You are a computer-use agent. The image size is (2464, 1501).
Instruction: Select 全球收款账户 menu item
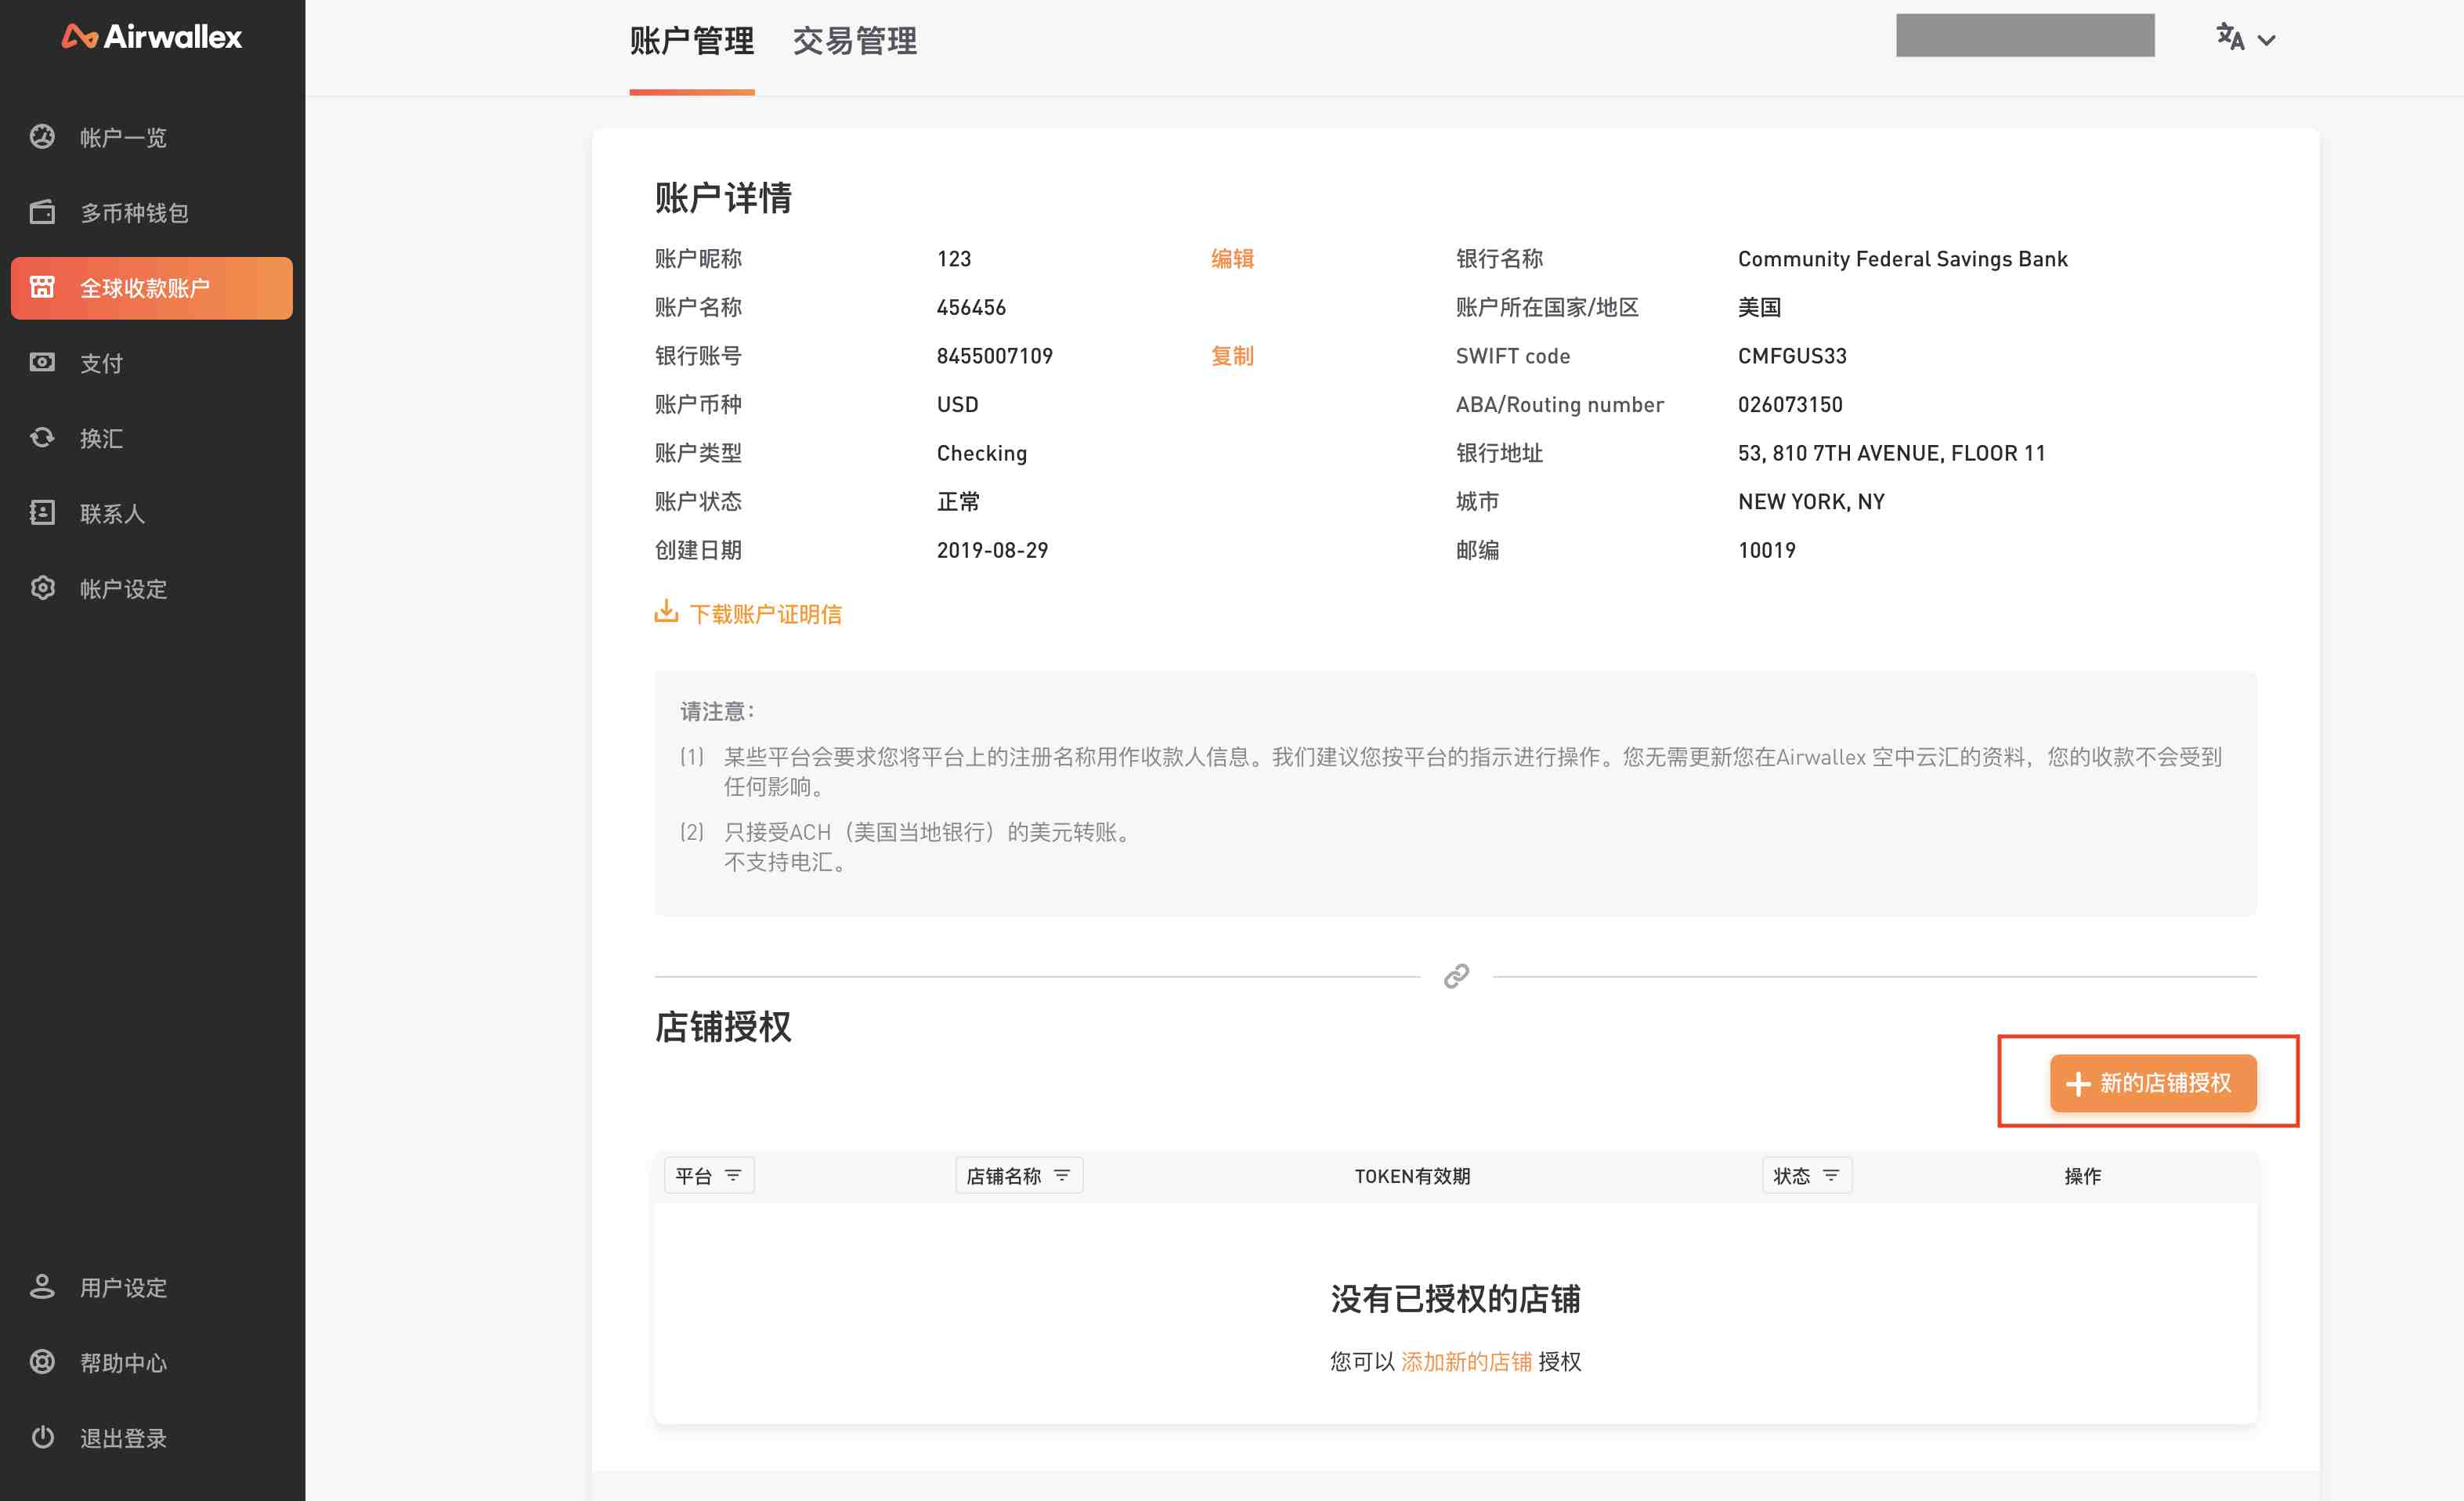(152, 288)
